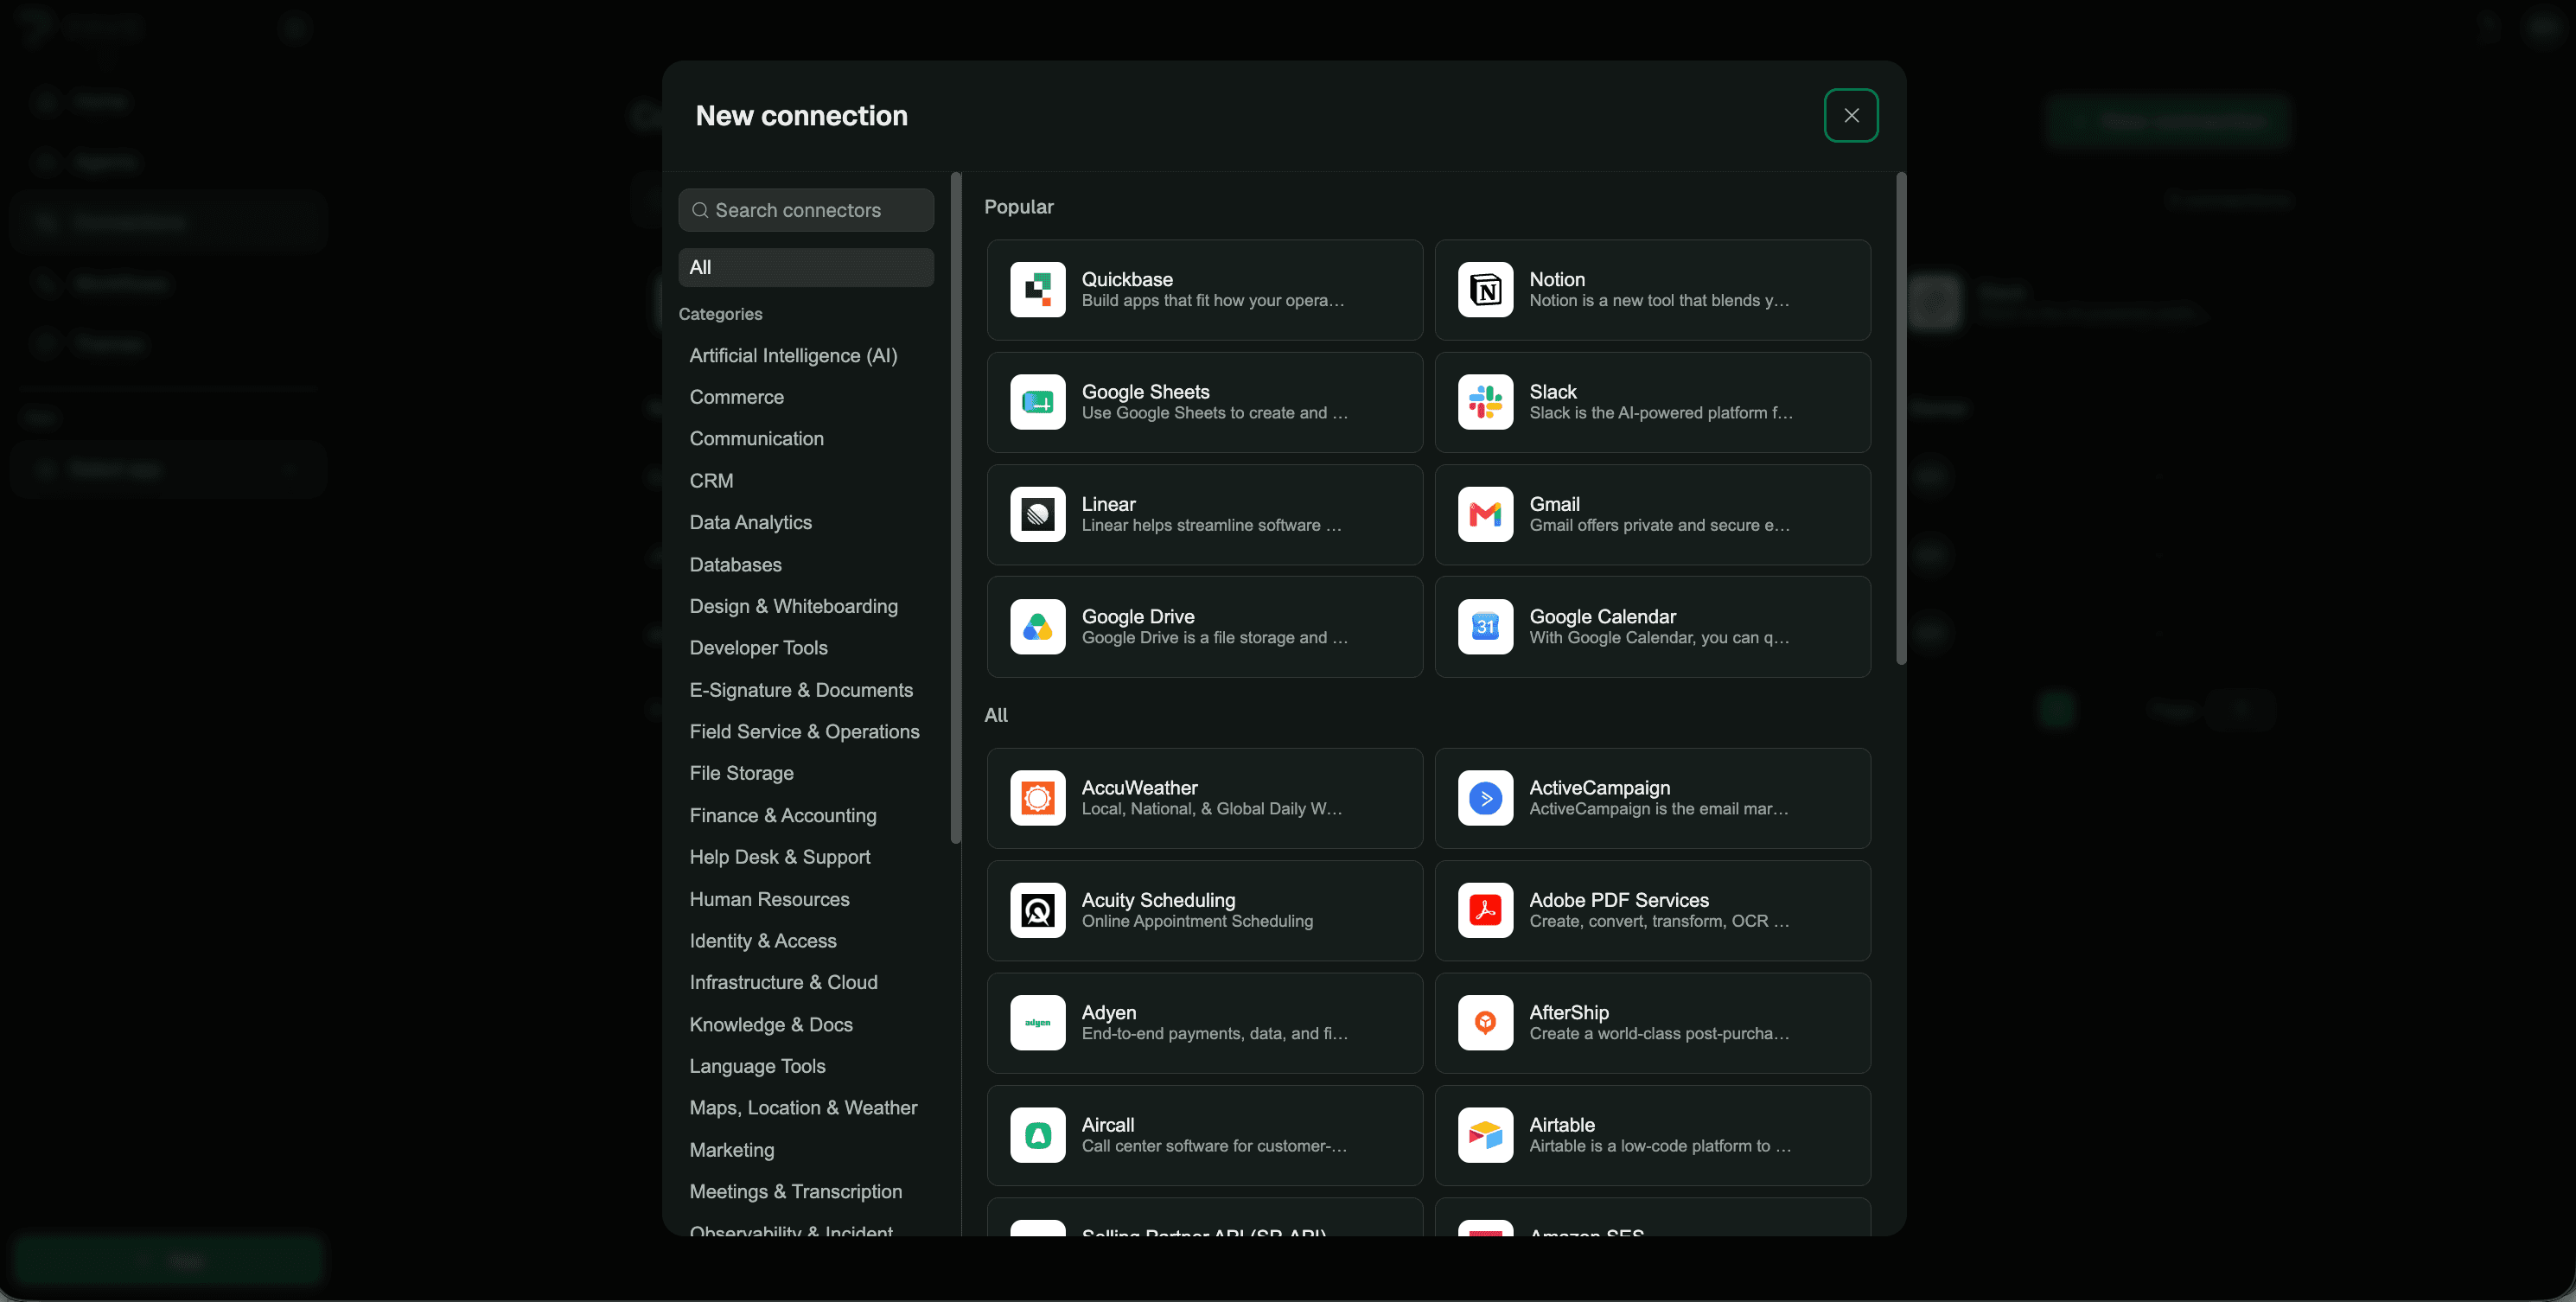
Task: Click the Adobe PDF Services title
Action: pos(1619,900)
